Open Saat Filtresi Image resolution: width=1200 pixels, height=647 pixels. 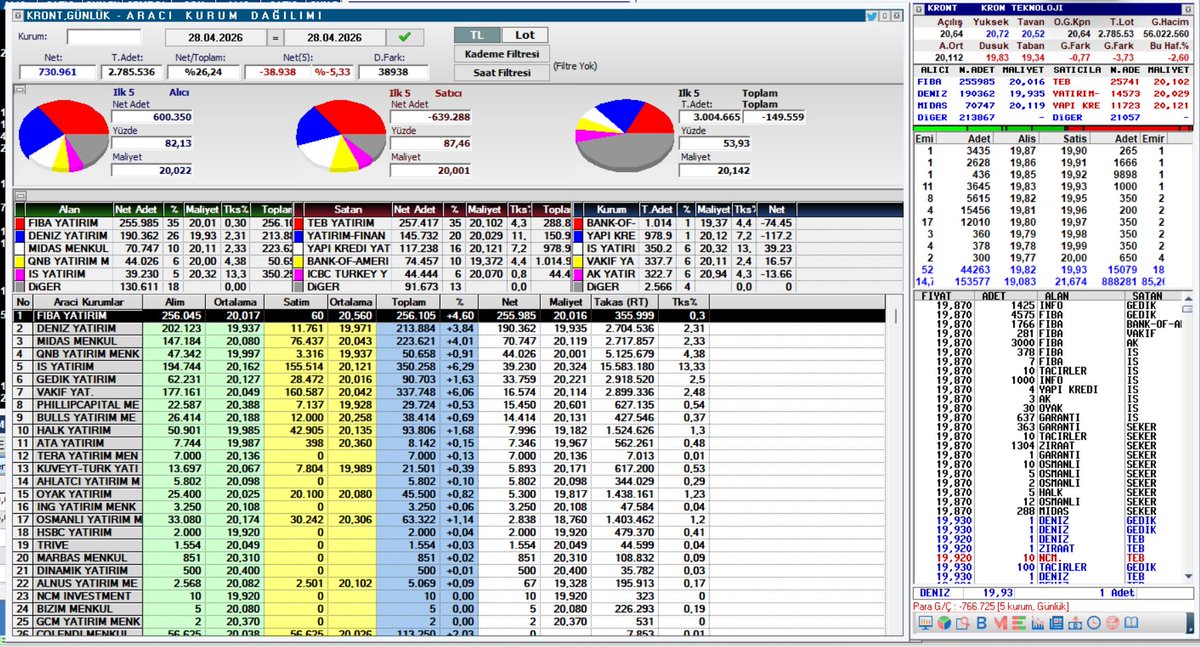[502, 72]
